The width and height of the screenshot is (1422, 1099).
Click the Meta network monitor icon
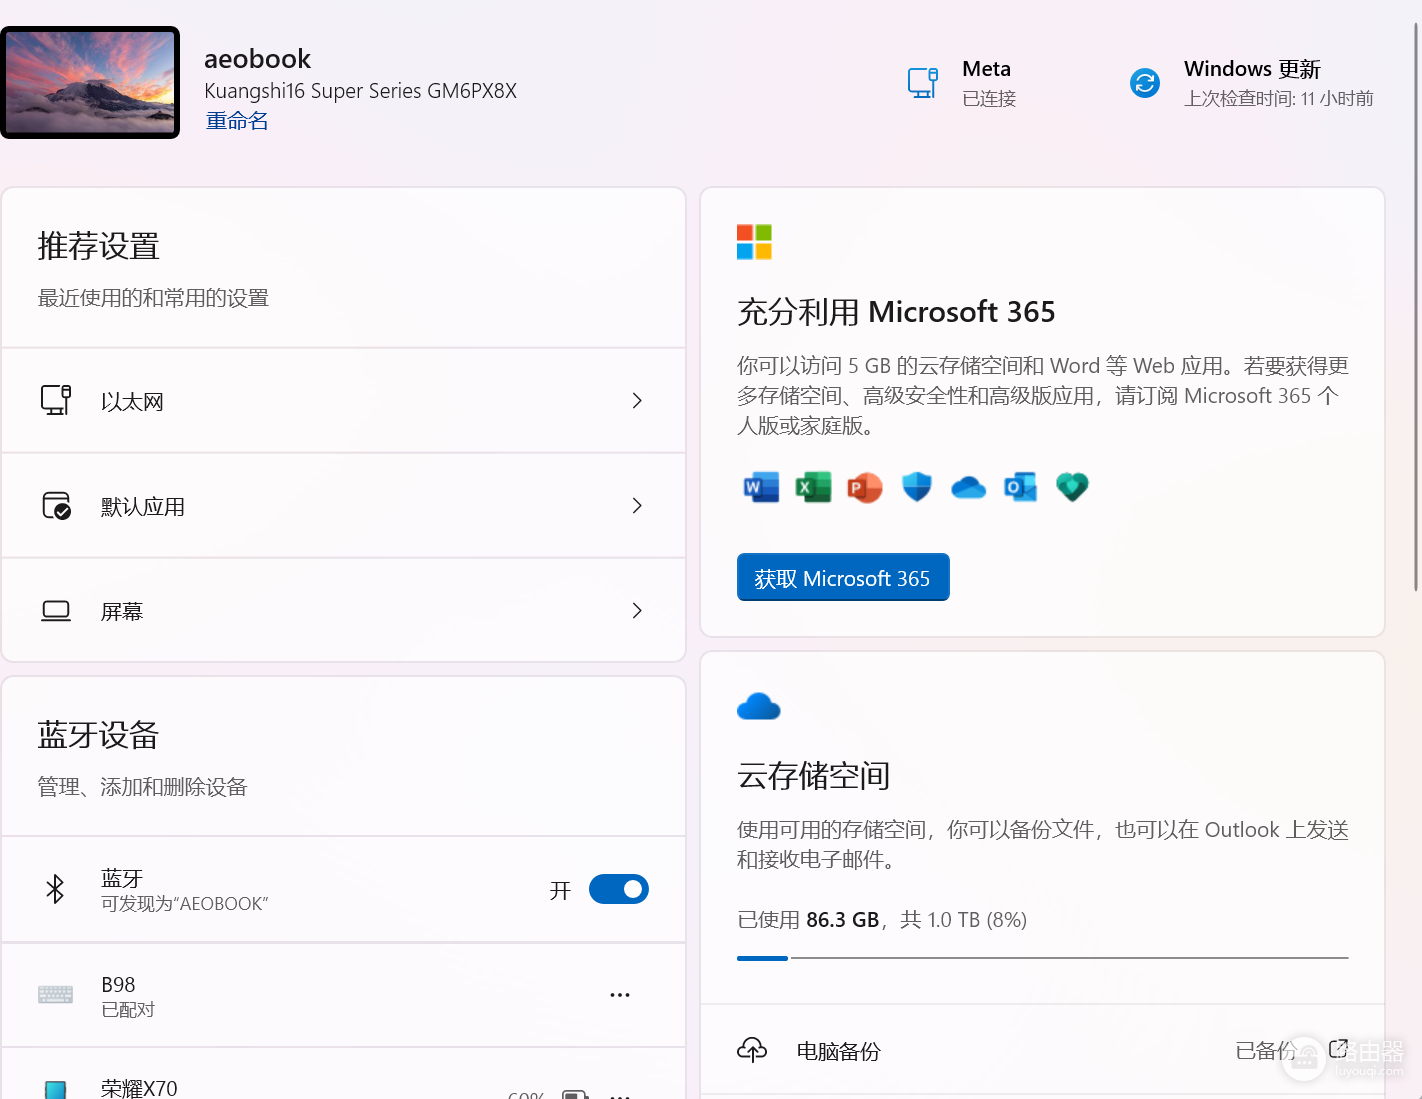coord(922,83)
